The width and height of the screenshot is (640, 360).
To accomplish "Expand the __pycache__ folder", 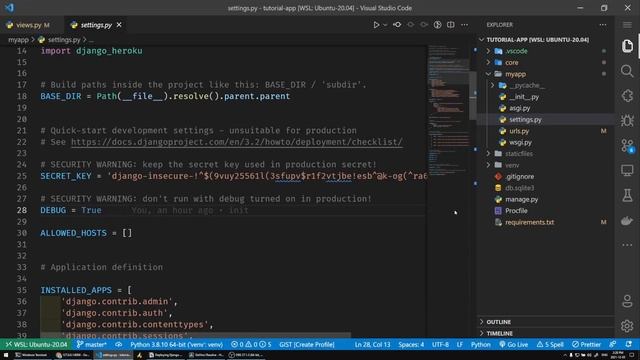I will click(x=527, y=85).
